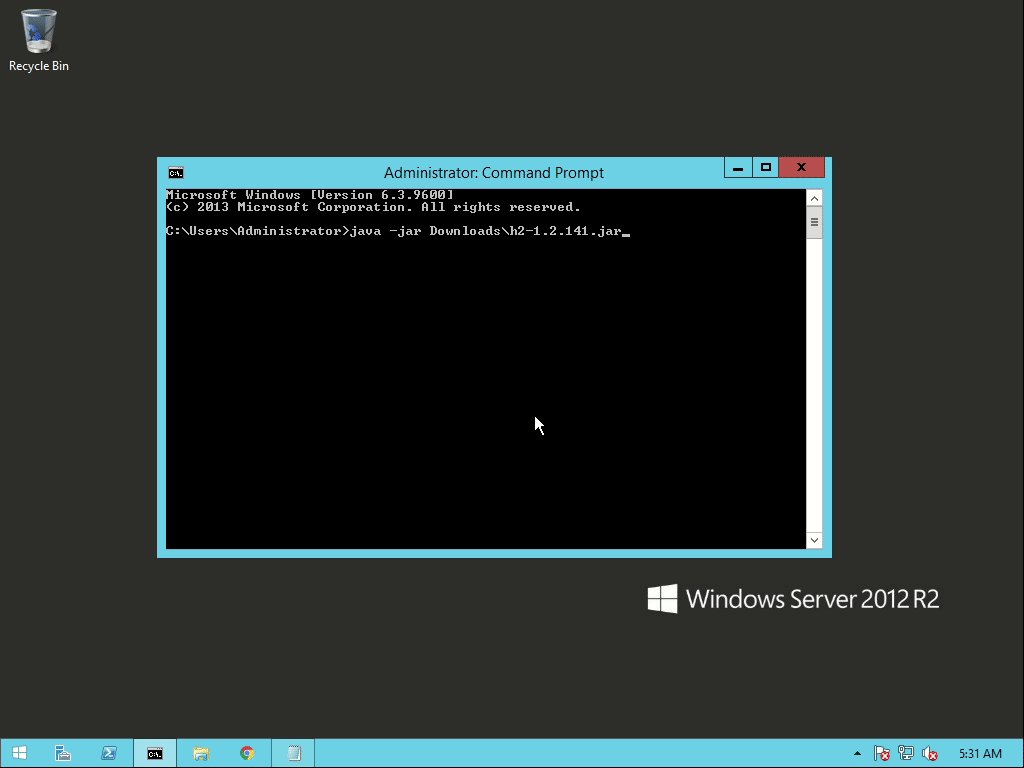1024x768 pixels.
Task: Show hidden tray icons arrow
Action: pos(857,754)
